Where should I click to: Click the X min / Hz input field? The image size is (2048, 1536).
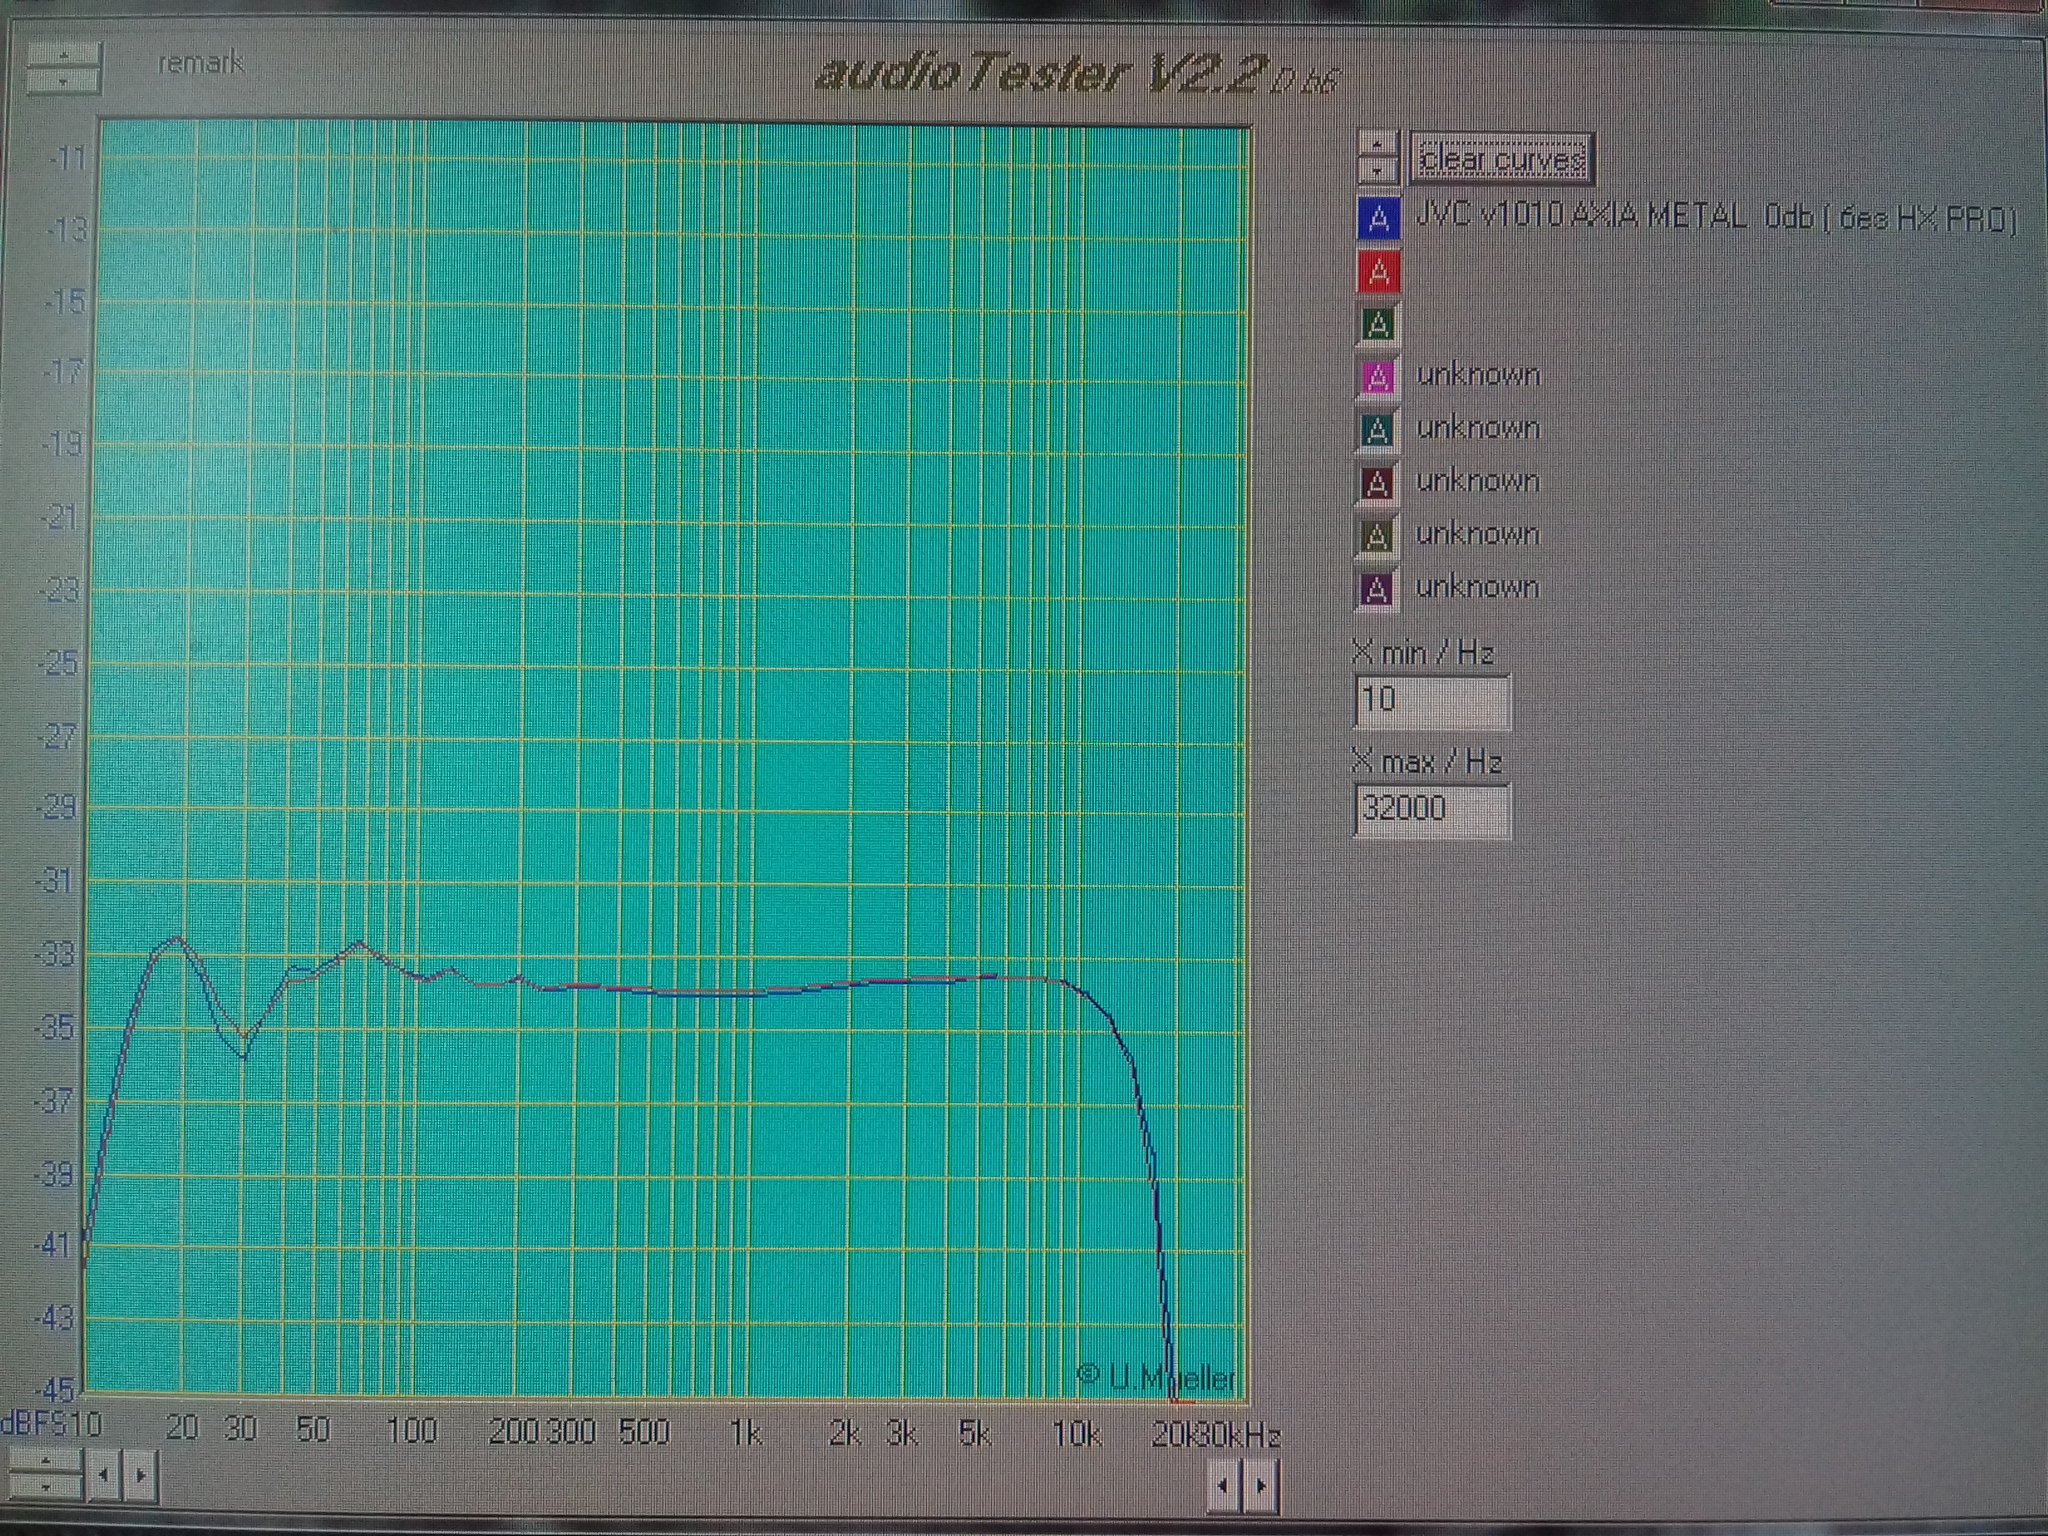tap(1431, 700)
